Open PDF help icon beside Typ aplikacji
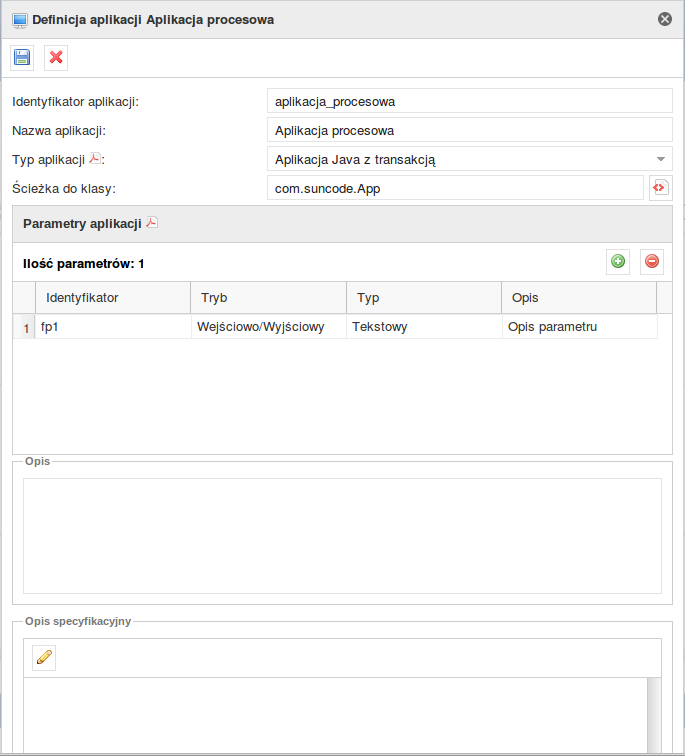 (95, 158)
